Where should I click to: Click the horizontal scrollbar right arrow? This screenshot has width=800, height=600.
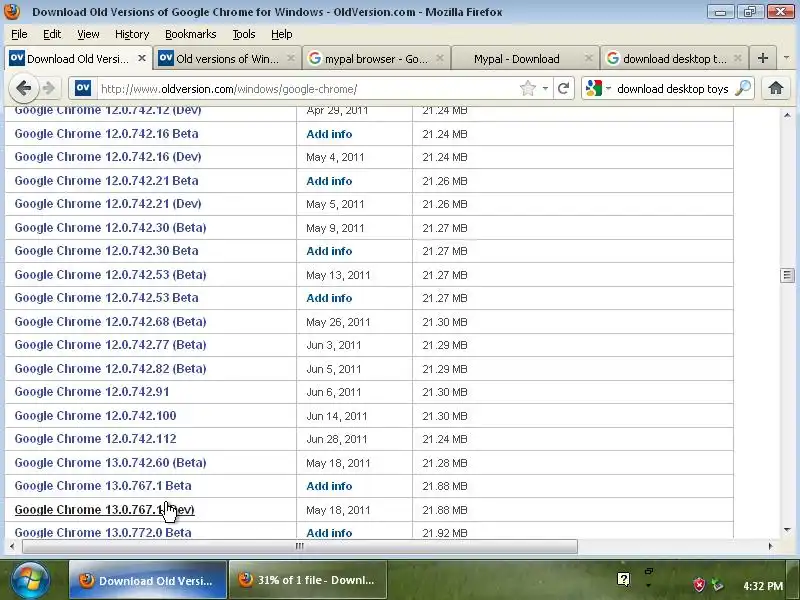(770, 546)
